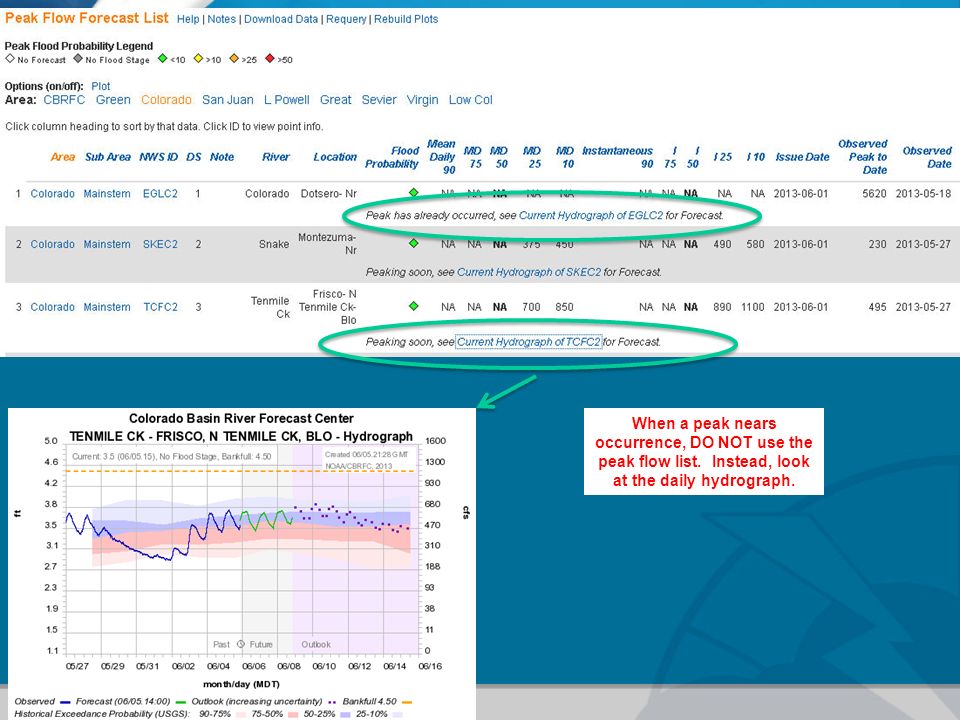Click the Requery link
This screenshot has height=720, width=960.
(x=346, y=19)
